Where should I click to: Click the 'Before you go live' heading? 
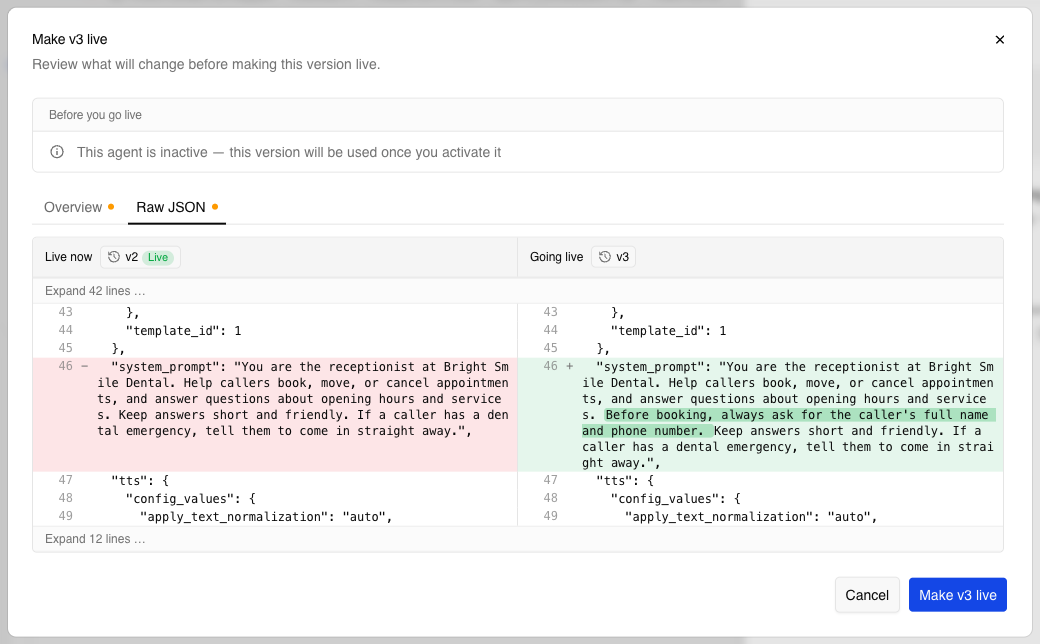click(96, 115)
